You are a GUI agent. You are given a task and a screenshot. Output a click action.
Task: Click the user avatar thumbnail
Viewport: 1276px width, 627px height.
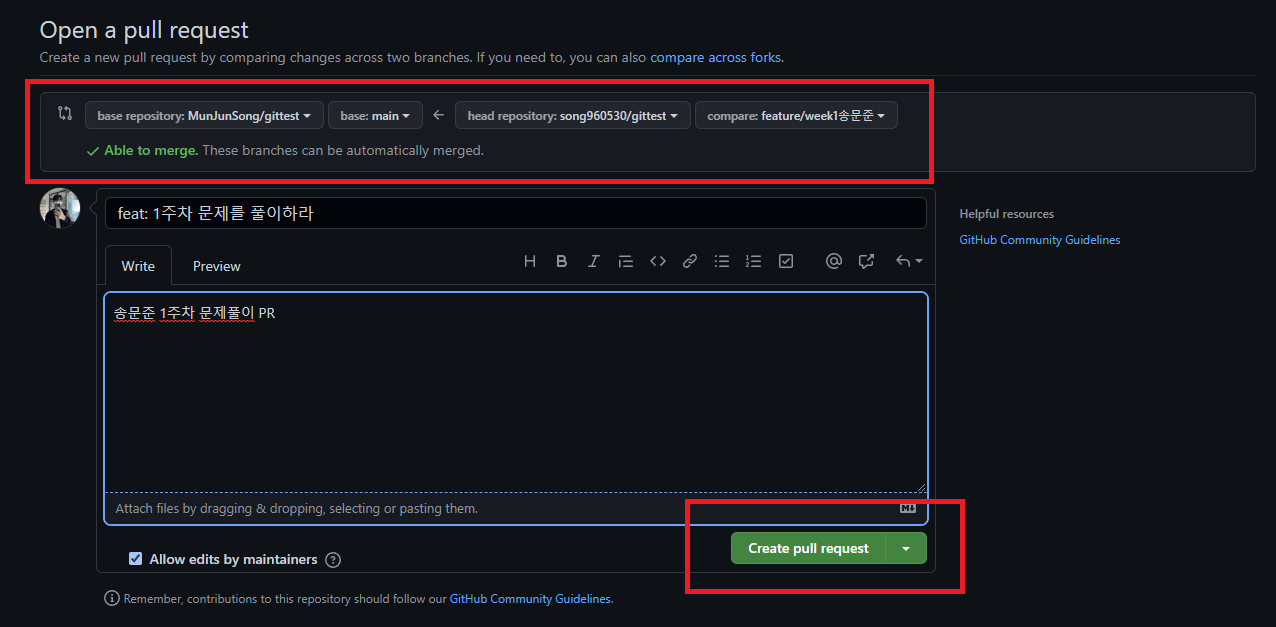pyautogui.click(x=60, y=208)
